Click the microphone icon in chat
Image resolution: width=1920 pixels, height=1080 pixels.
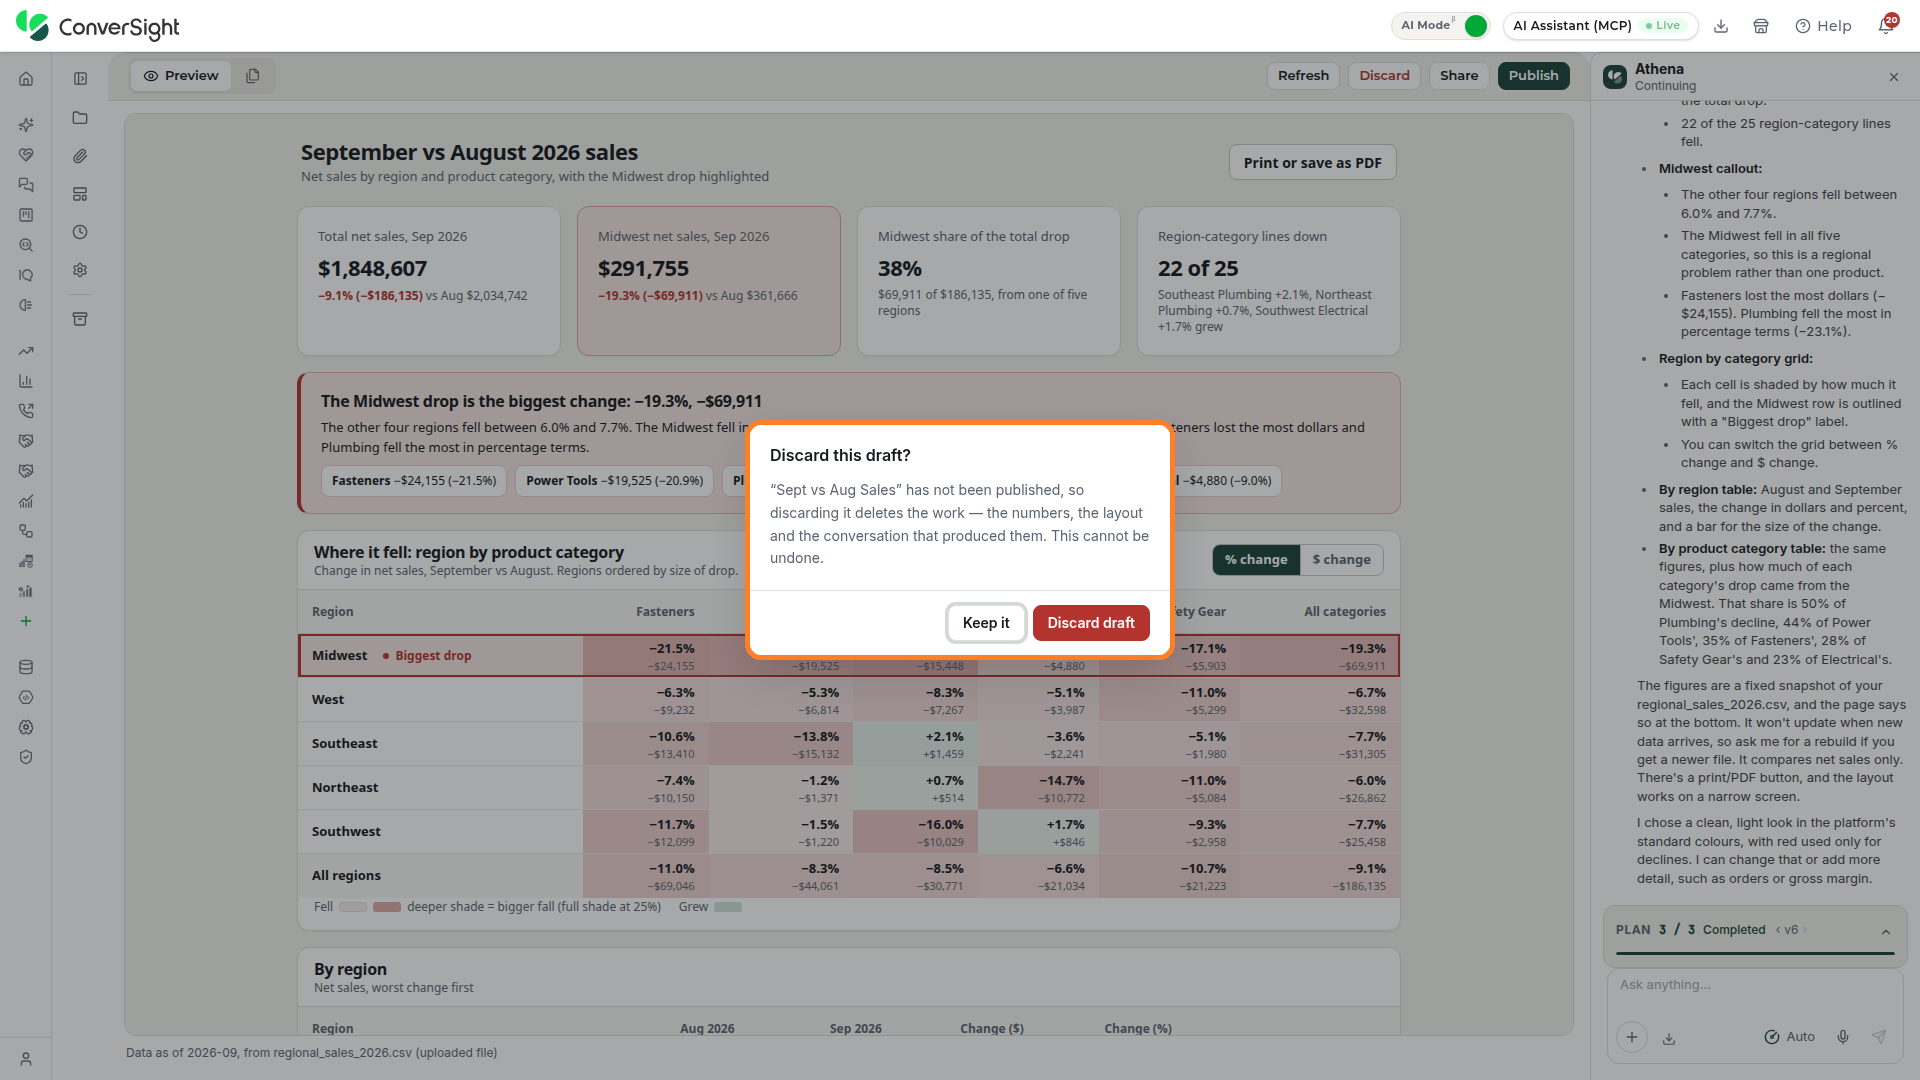click(x=1842, y=1037)
